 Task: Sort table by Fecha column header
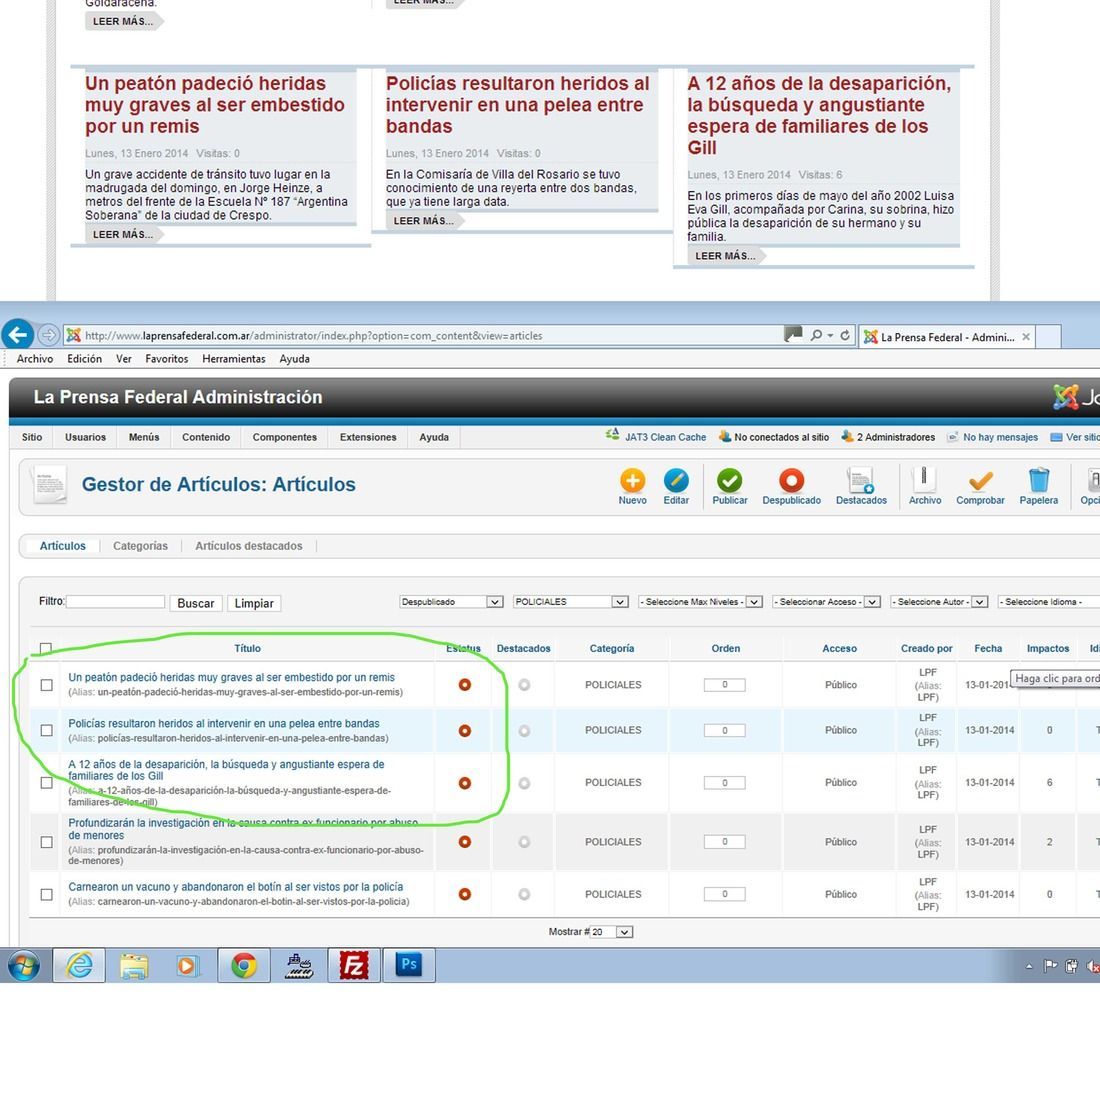[x=988, y=648]
